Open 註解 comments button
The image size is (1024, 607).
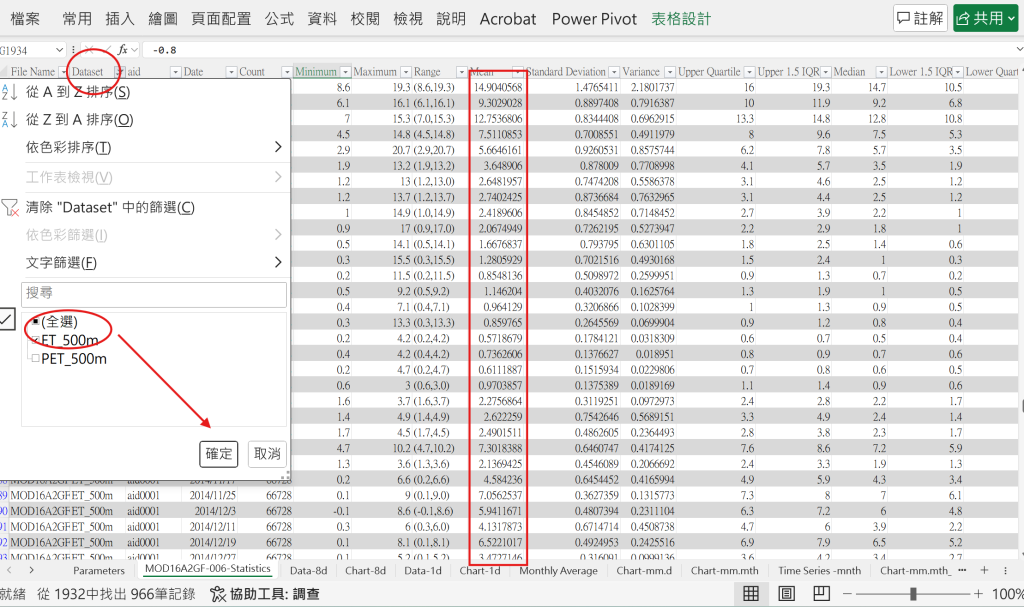[920, 18]
